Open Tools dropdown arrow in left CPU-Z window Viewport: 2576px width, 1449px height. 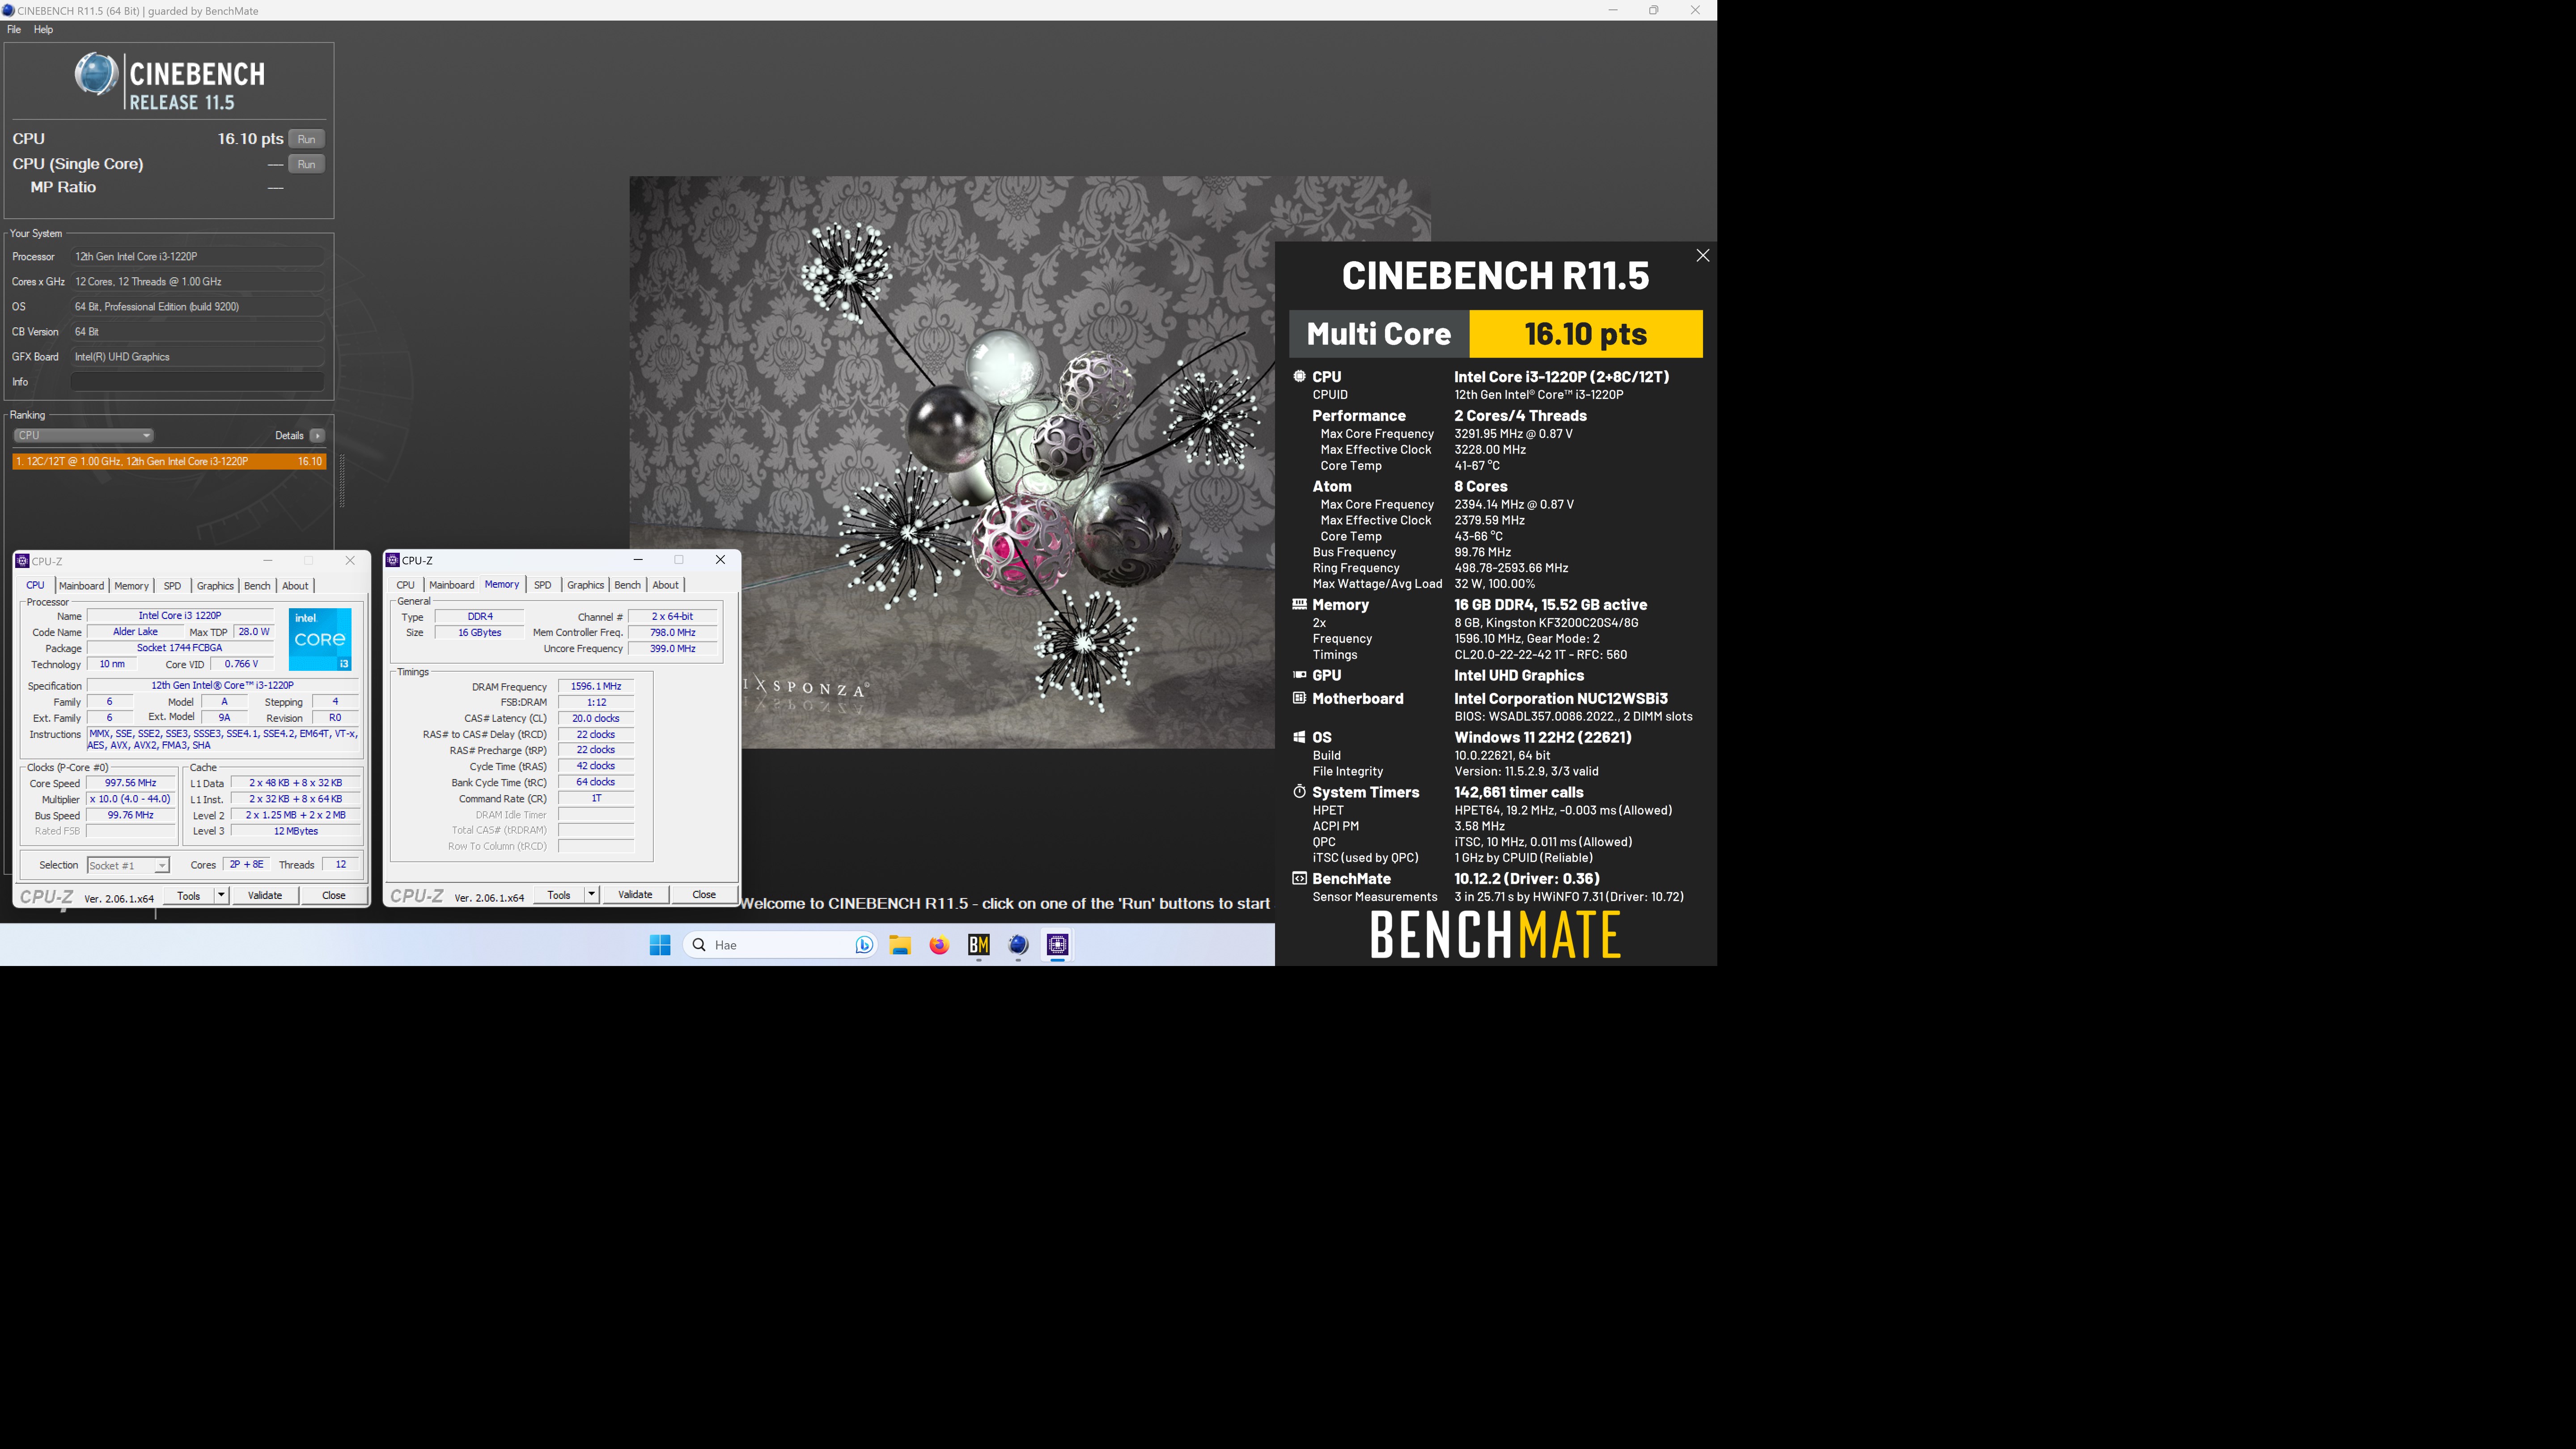[221, 896]
